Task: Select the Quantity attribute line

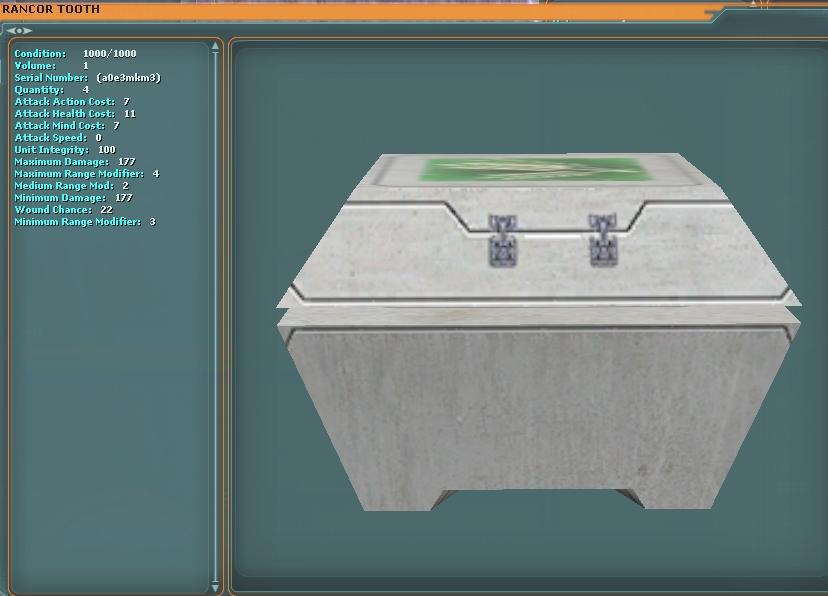Action: click(x=51, y=90)
